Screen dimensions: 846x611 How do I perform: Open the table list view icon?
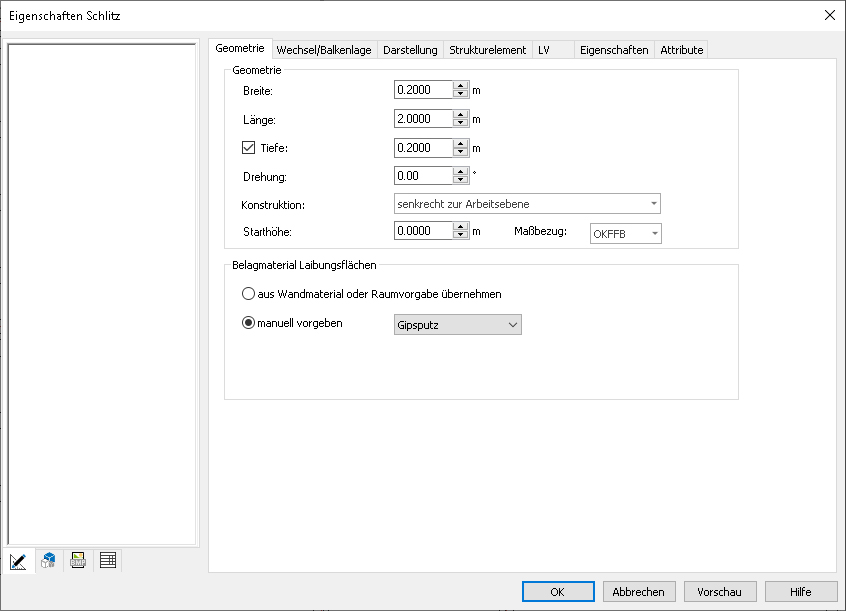pyautogui.click(x=108, y=561)
